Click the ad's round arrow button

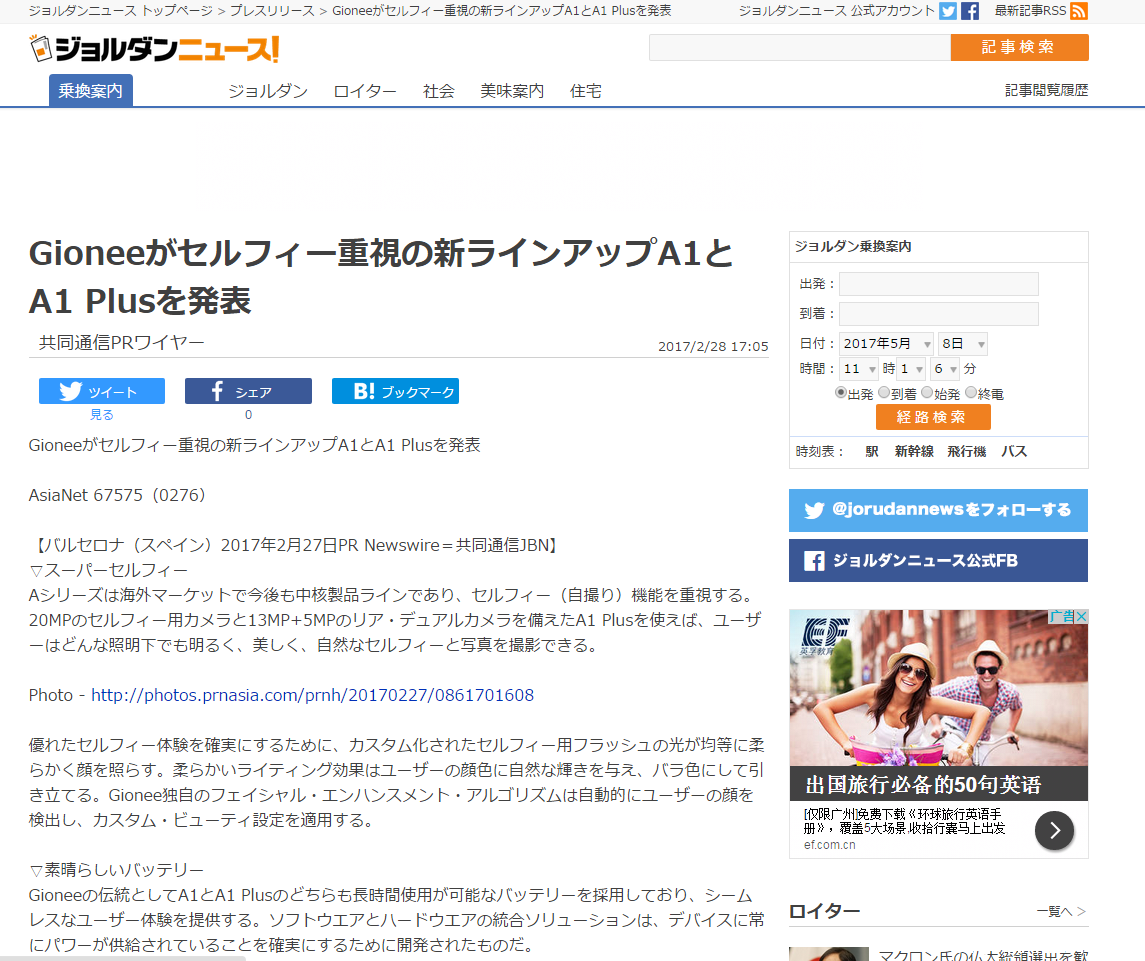pyautogui.click(x=1054, y=830)
